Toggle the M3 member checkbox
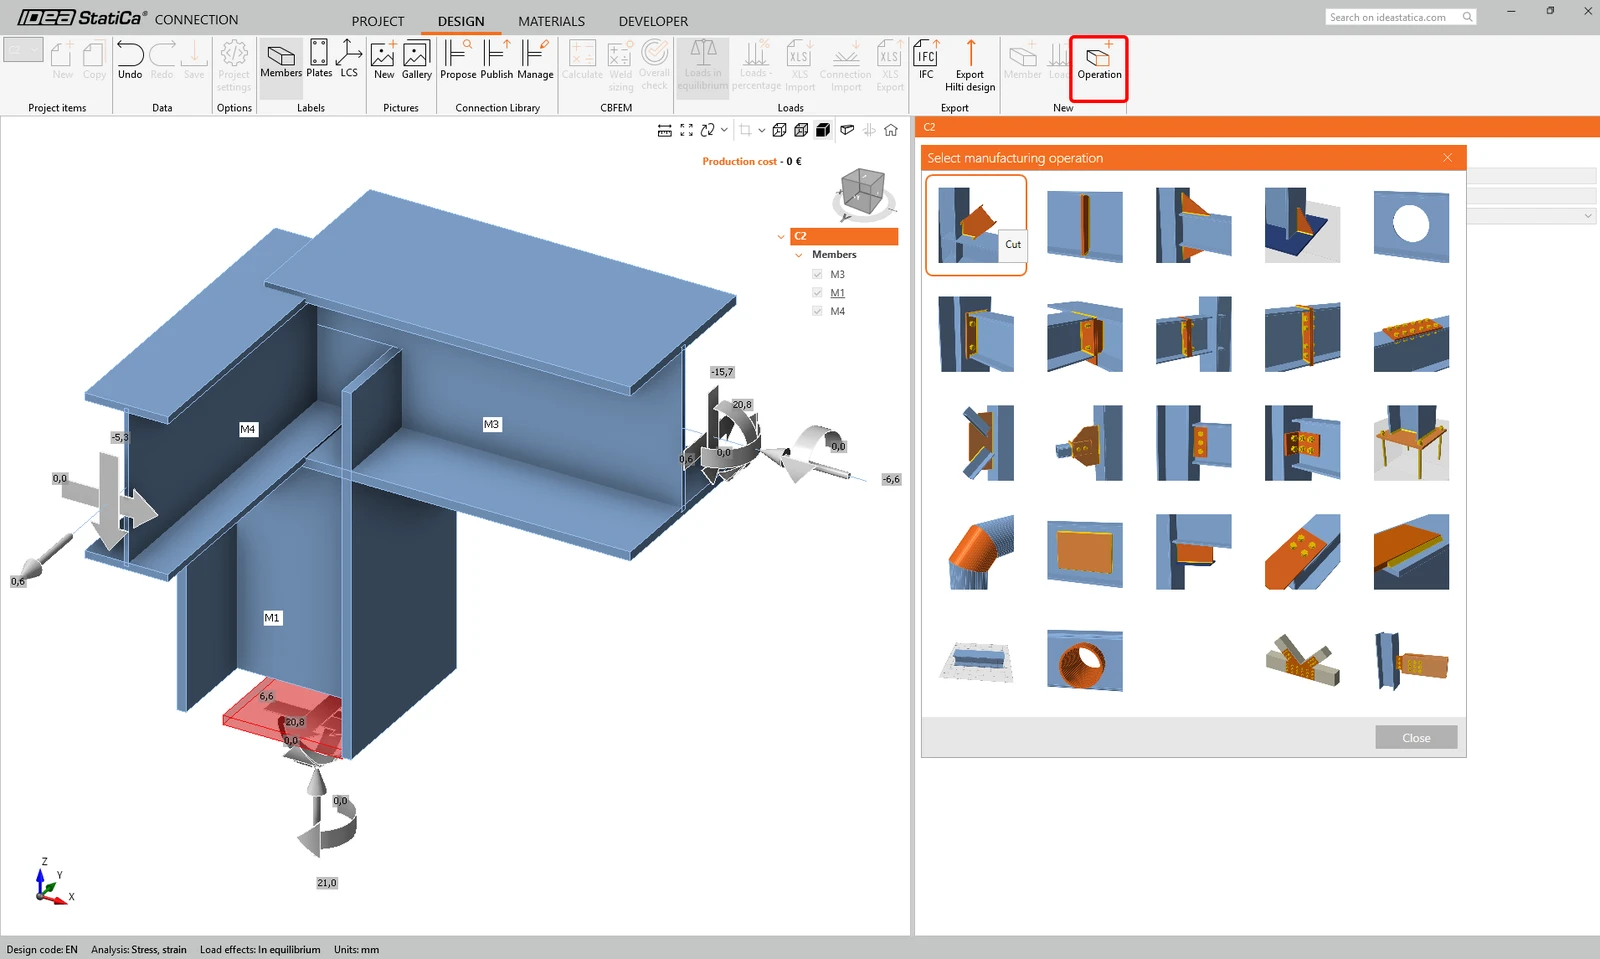 pos(817,274)
